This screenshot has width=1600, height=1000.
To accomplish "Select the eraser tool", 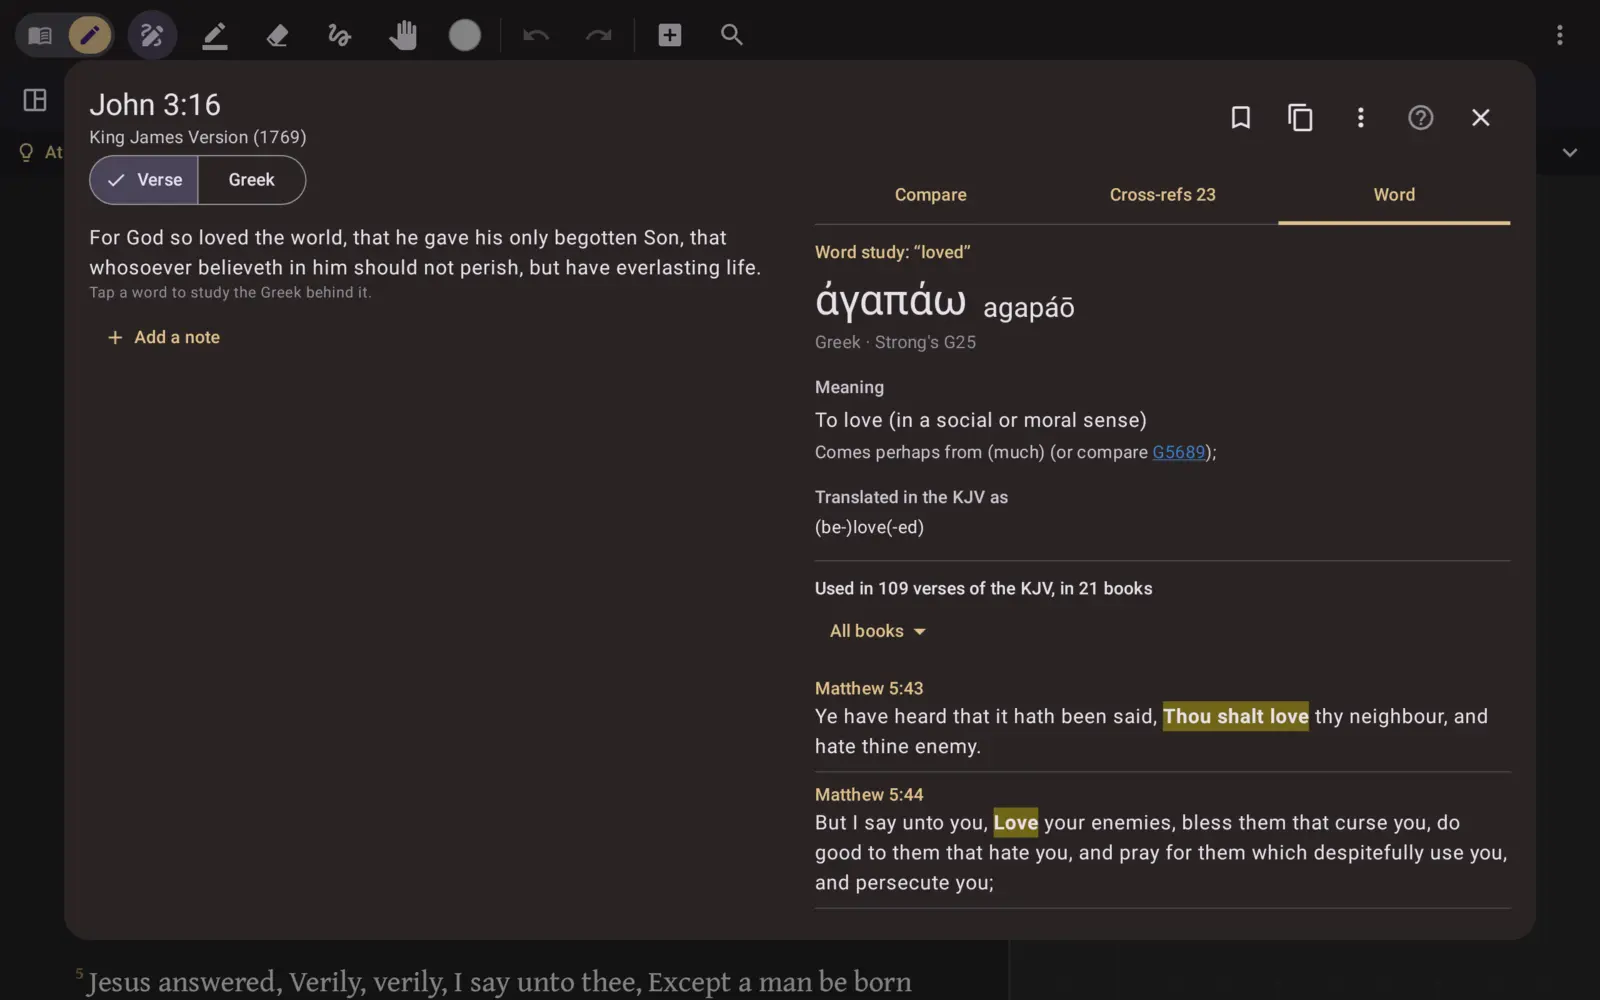I will point(277,36).
